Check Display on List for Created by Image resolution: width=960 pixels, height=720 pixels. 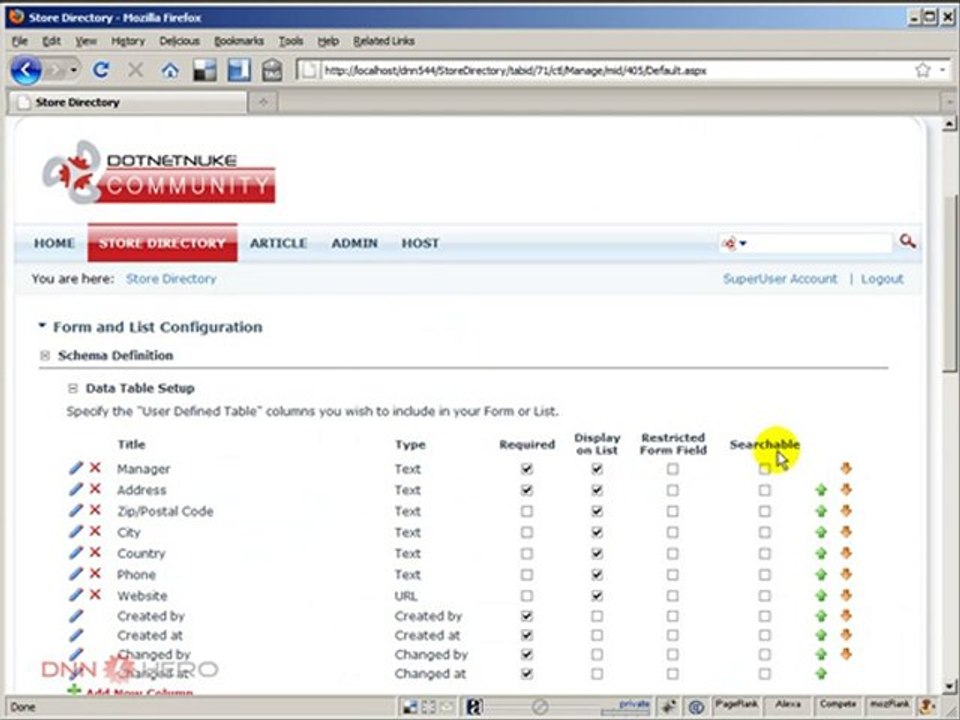pos(597,616)
